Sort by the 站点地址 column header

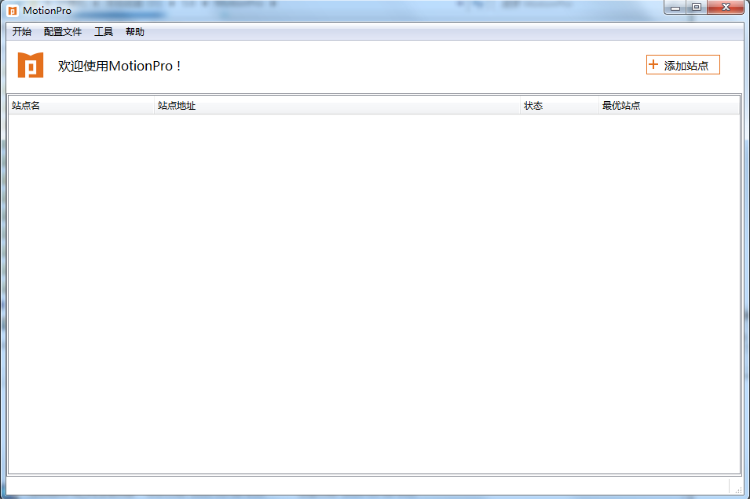click(177, 106)
